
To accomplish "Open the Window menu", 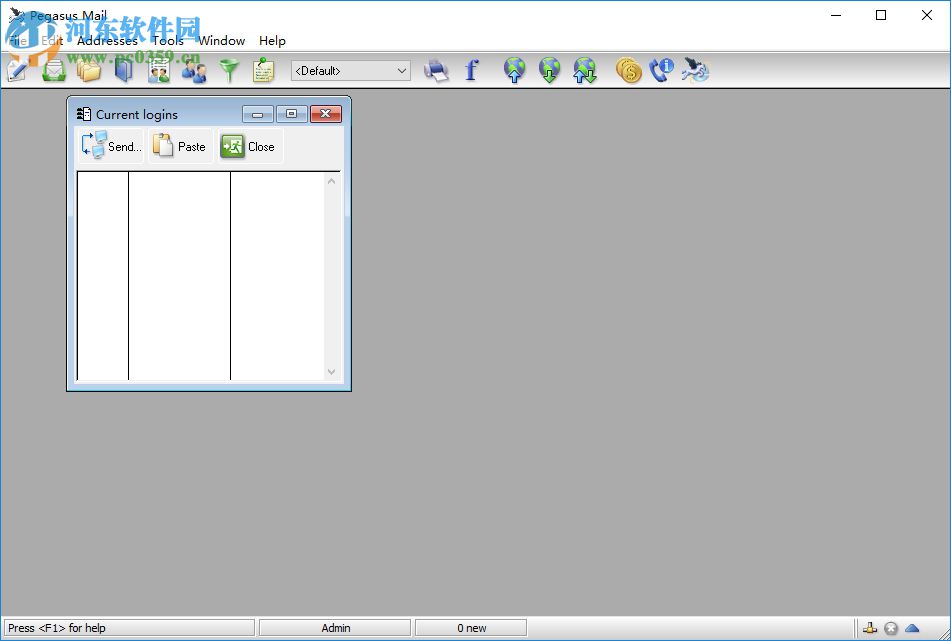I will 222,41.
